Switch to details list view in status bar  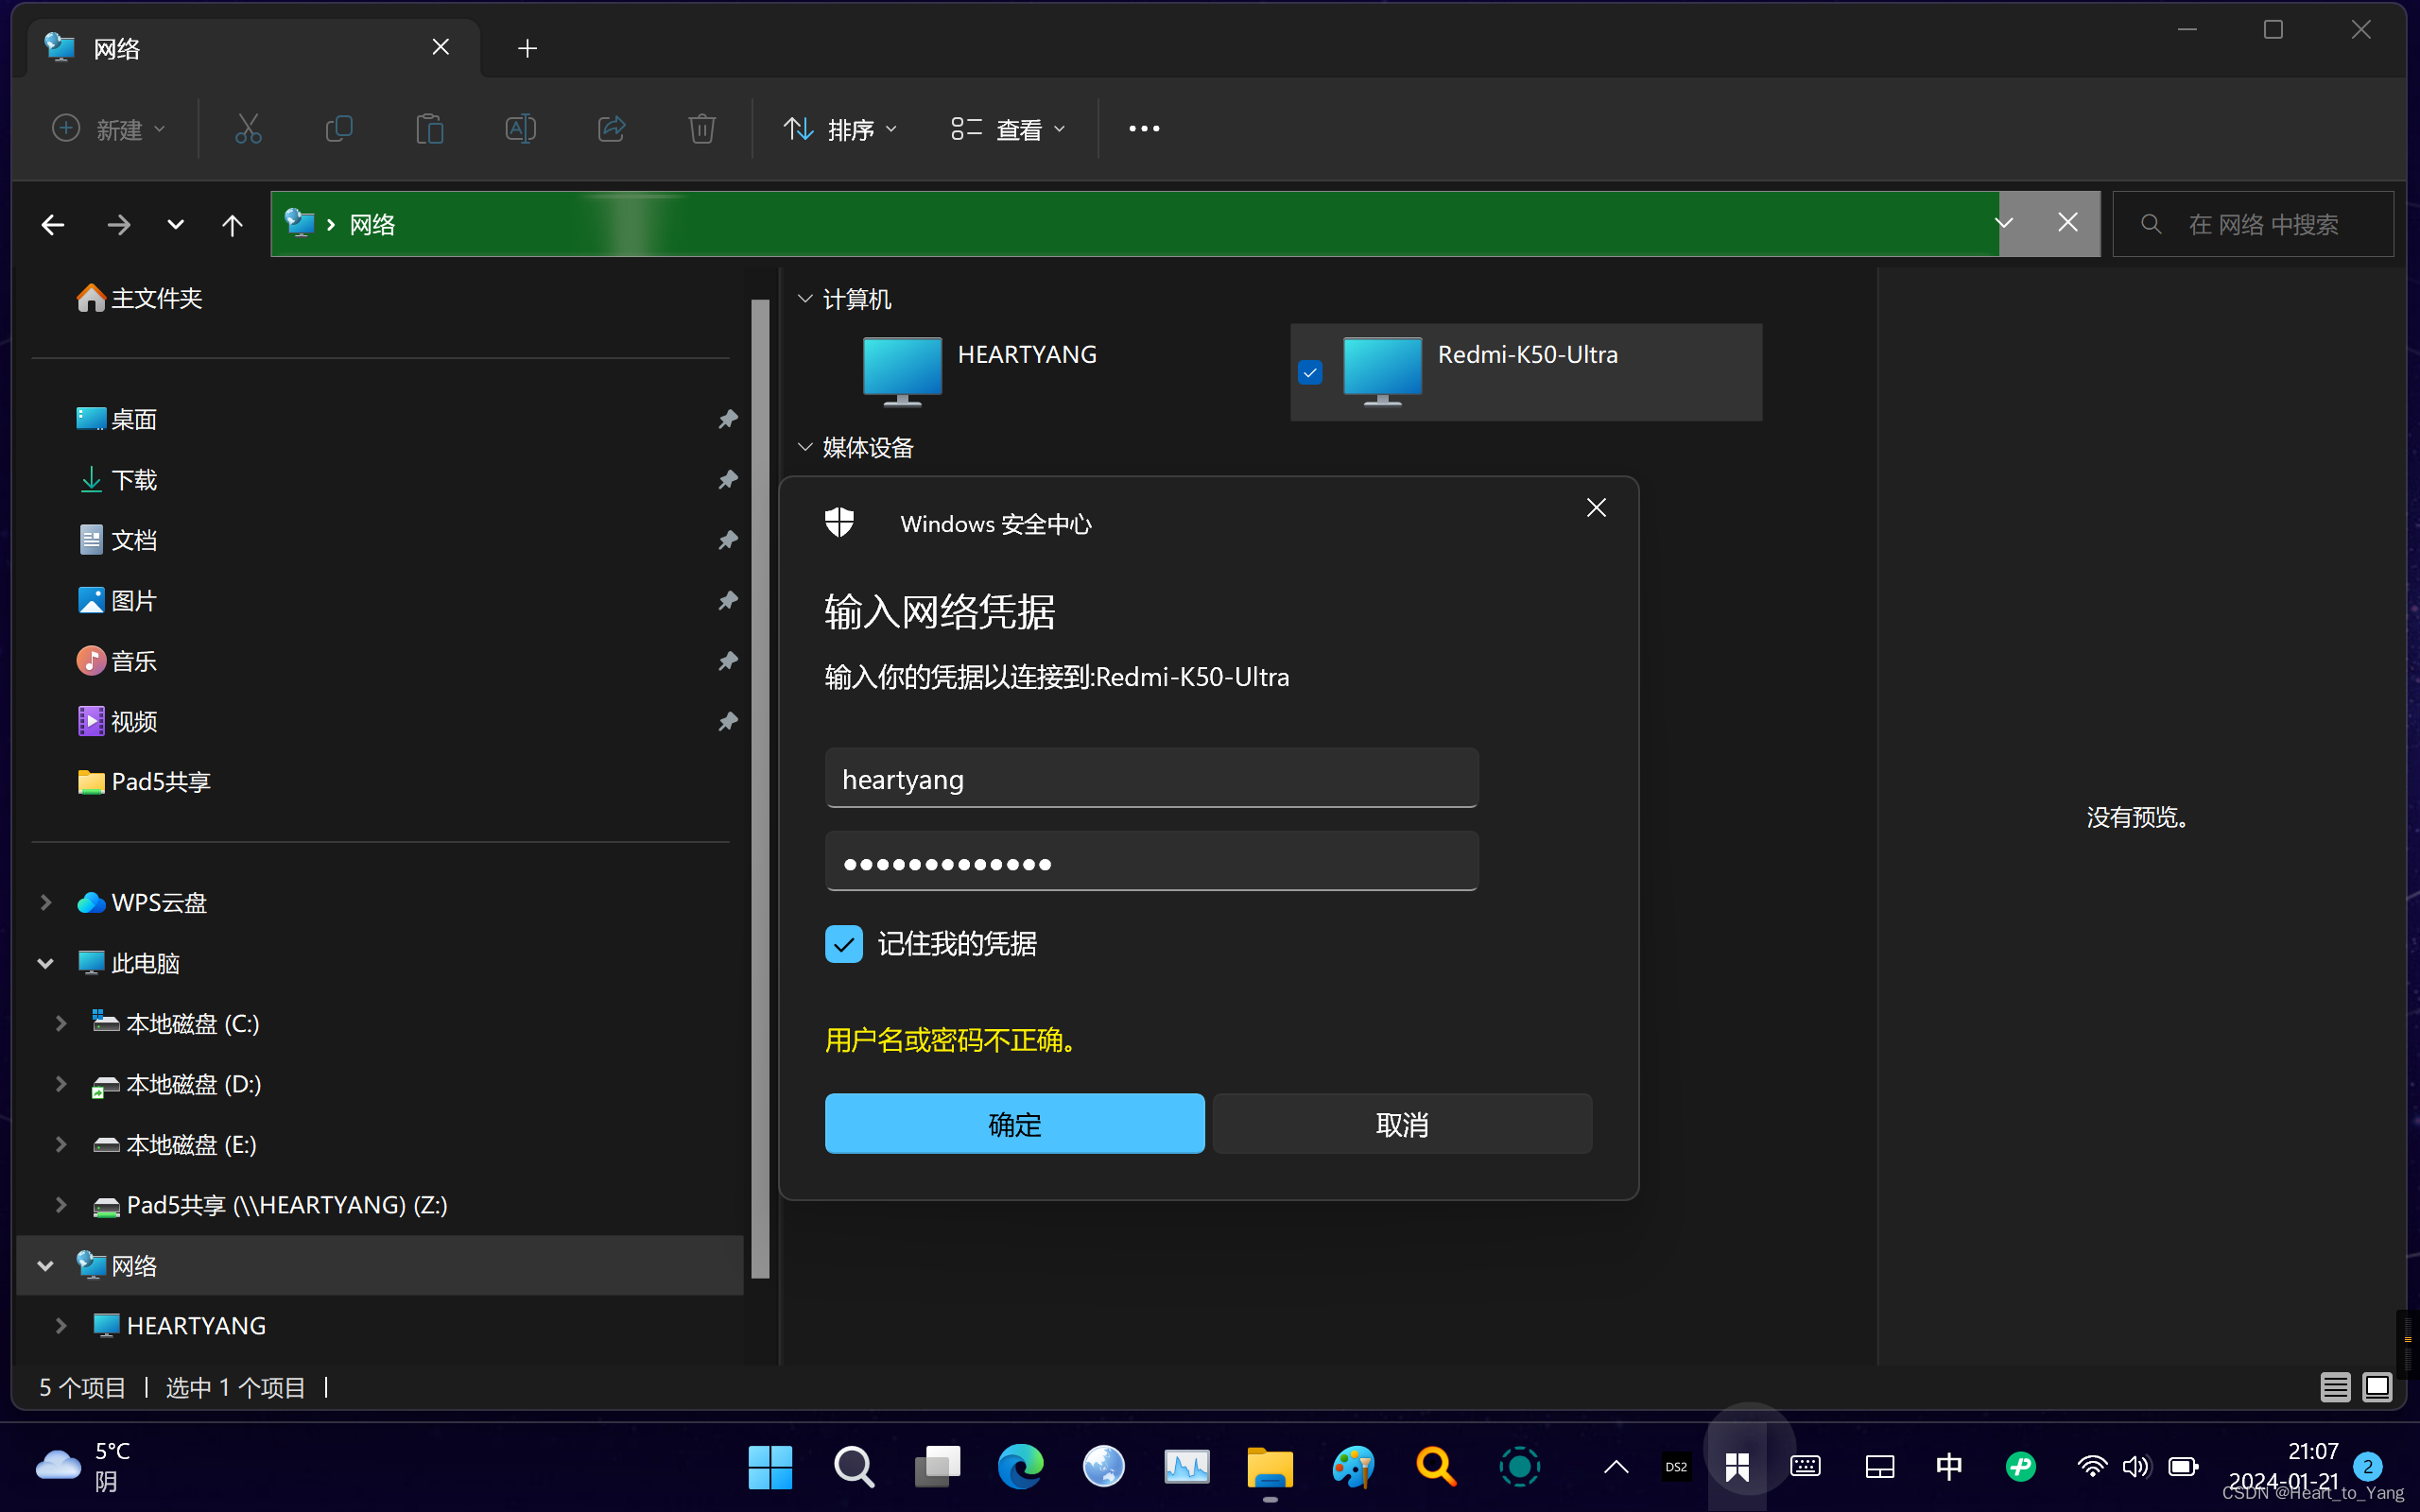(x=2335, y=1387)
